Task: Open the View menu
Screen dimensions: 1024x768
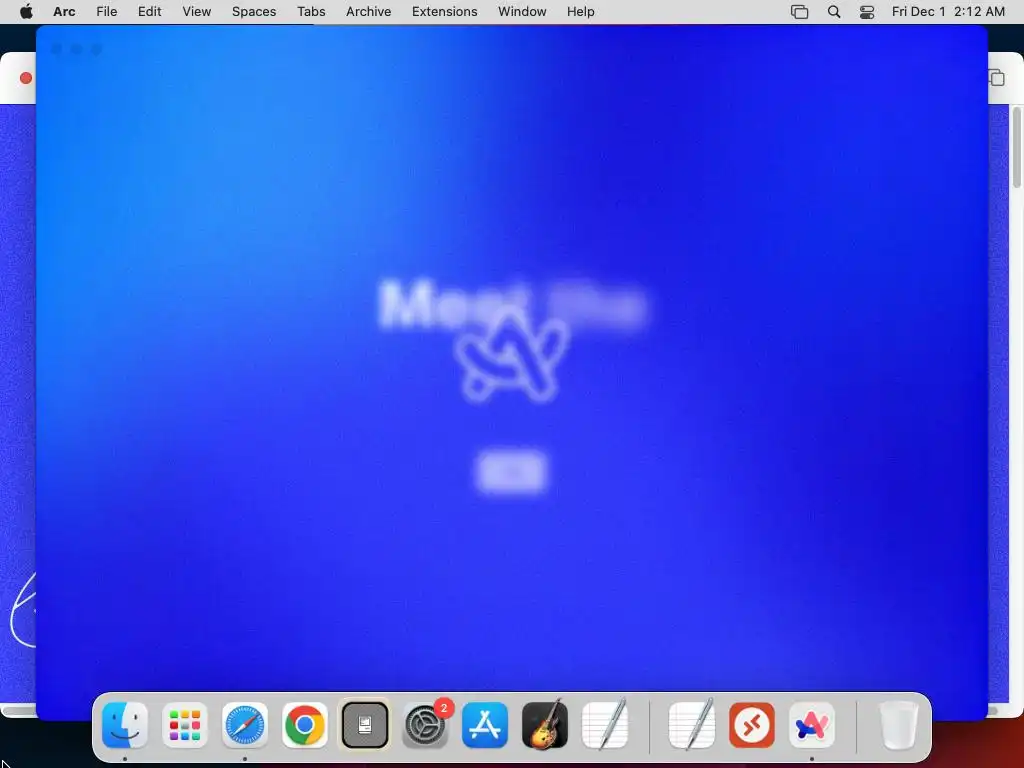Action: 197,11
